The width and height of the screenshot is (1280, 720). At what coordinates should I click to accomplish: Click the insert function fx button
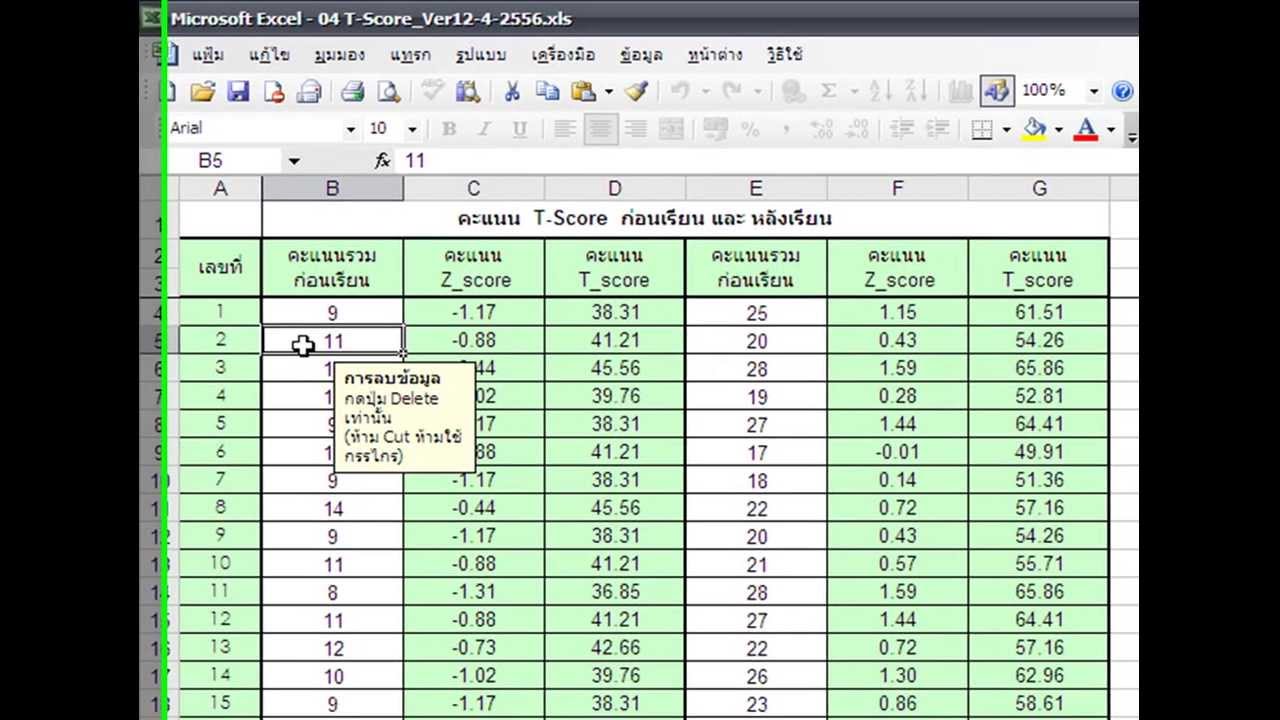[383, 161]
